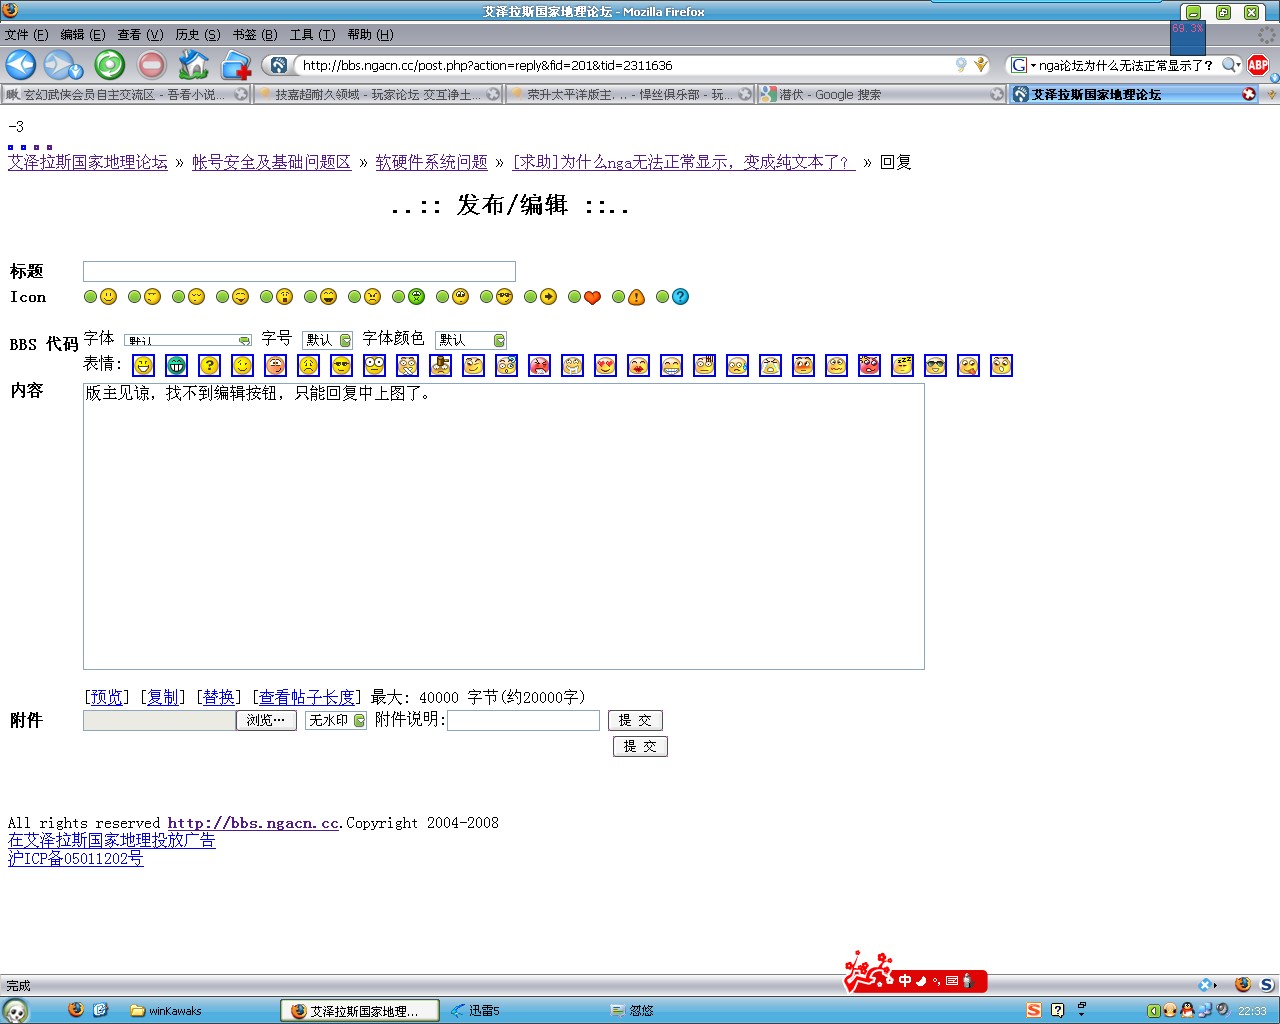Insert the red angry emoticon in 表情 row

pos(539,366)
